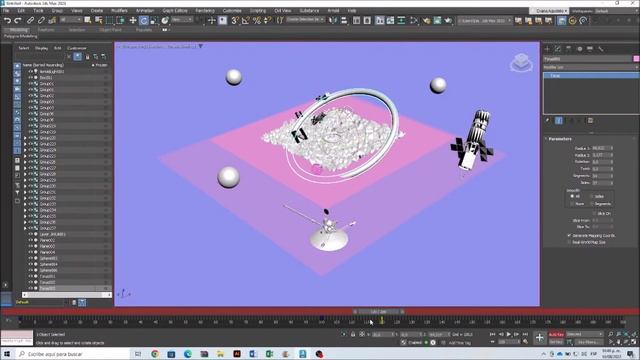This screenshot has height=360, width=640.
Task: Toggle the Percent Snap icon
Action: pyautogui.click(x=256, y=20)
